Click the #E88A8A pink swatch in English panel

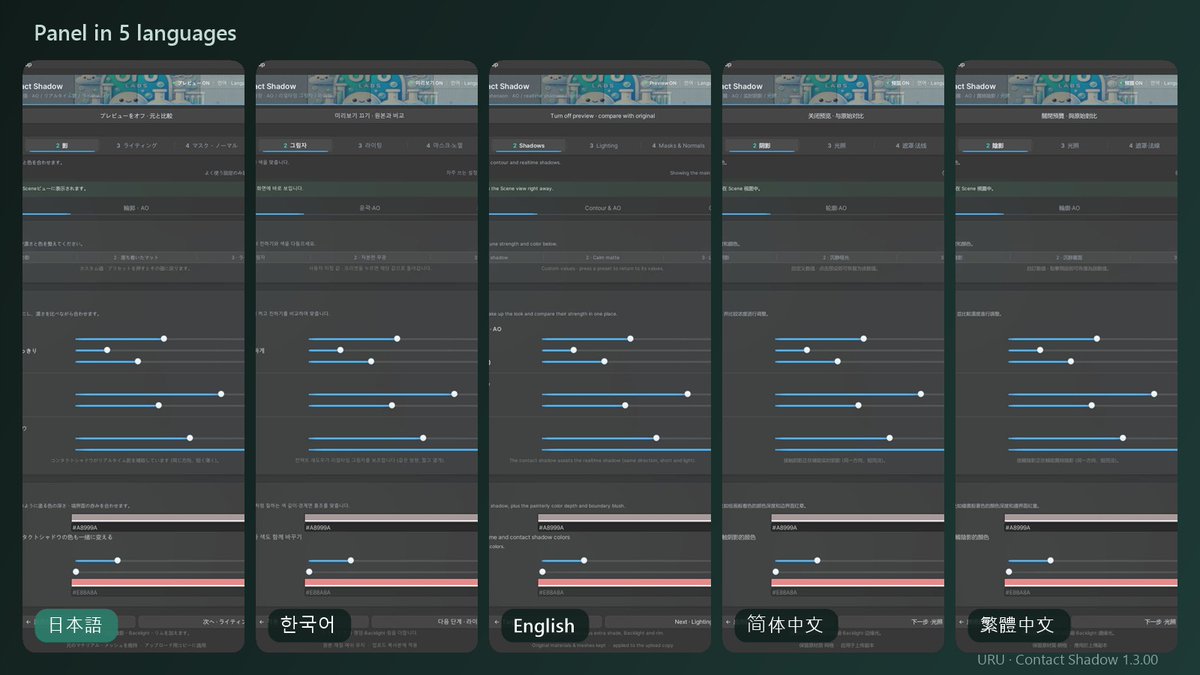(624, 582)
